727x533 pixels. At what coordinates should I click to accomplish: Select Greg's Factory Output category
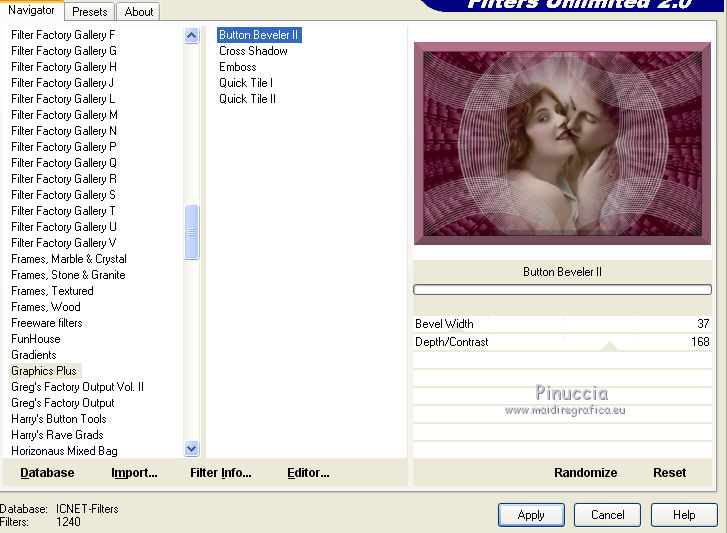tap(63, 403)
